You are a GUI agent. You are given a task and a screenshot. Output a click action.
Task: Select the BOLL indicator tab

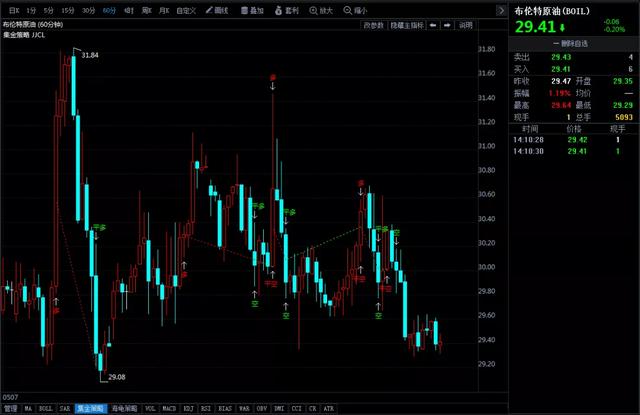(45, 408)
